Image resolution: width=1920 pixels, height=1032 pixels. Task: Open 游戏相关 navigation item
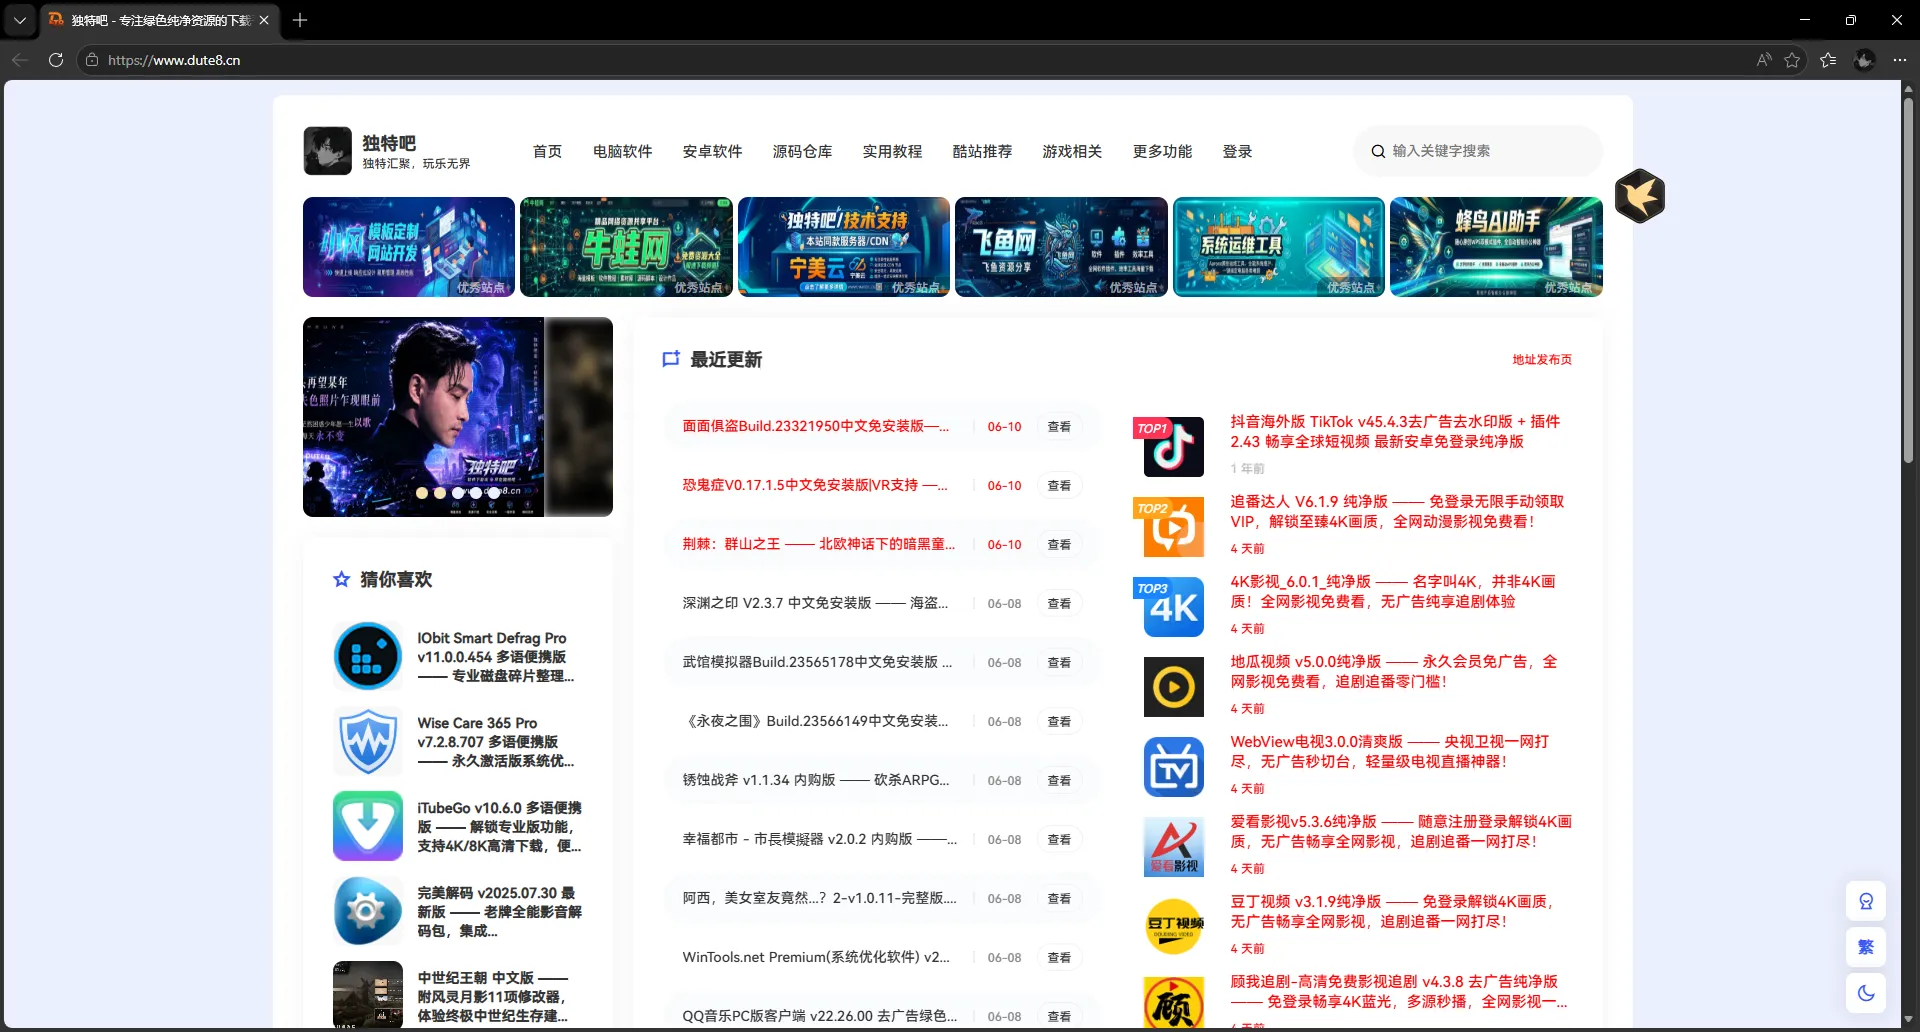pyautogui.click(x=1072, y=151)
